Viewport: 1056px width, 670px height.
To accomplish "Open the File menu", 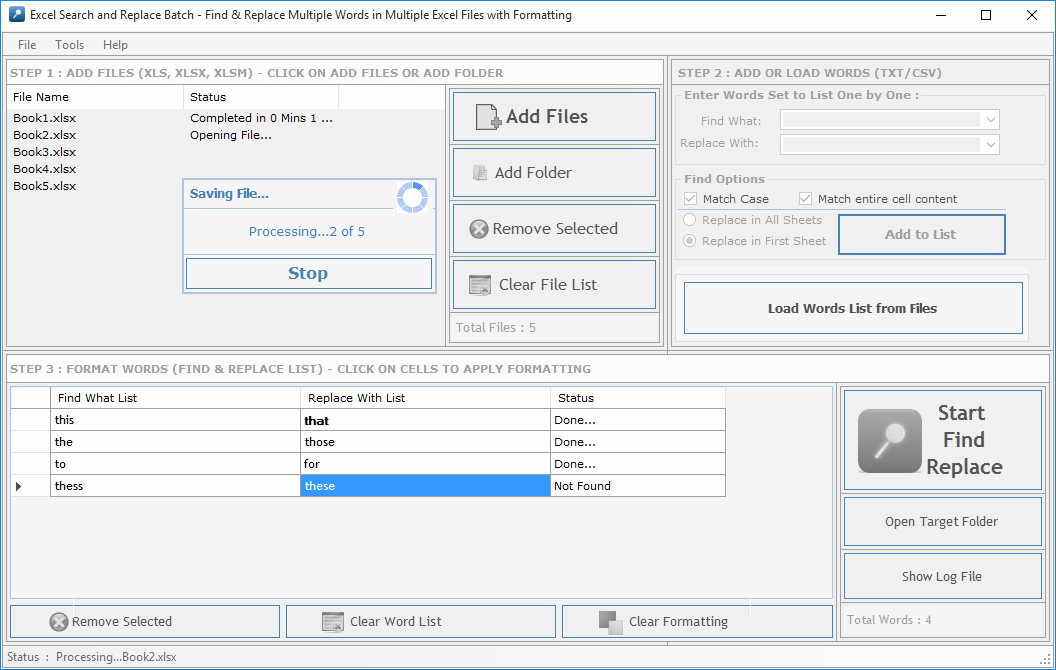I will coord(27,45).
